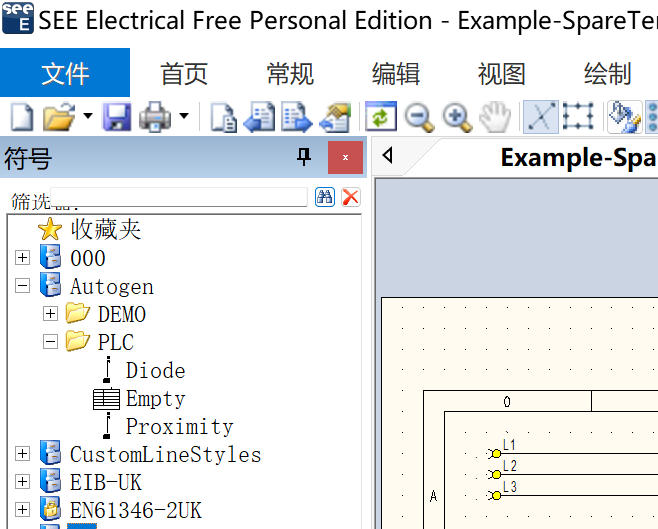This screenshot has height=529, width=658.
Task: Toggle the dotted square grid button
Action: pyautogui.click(x=578, y=116)
